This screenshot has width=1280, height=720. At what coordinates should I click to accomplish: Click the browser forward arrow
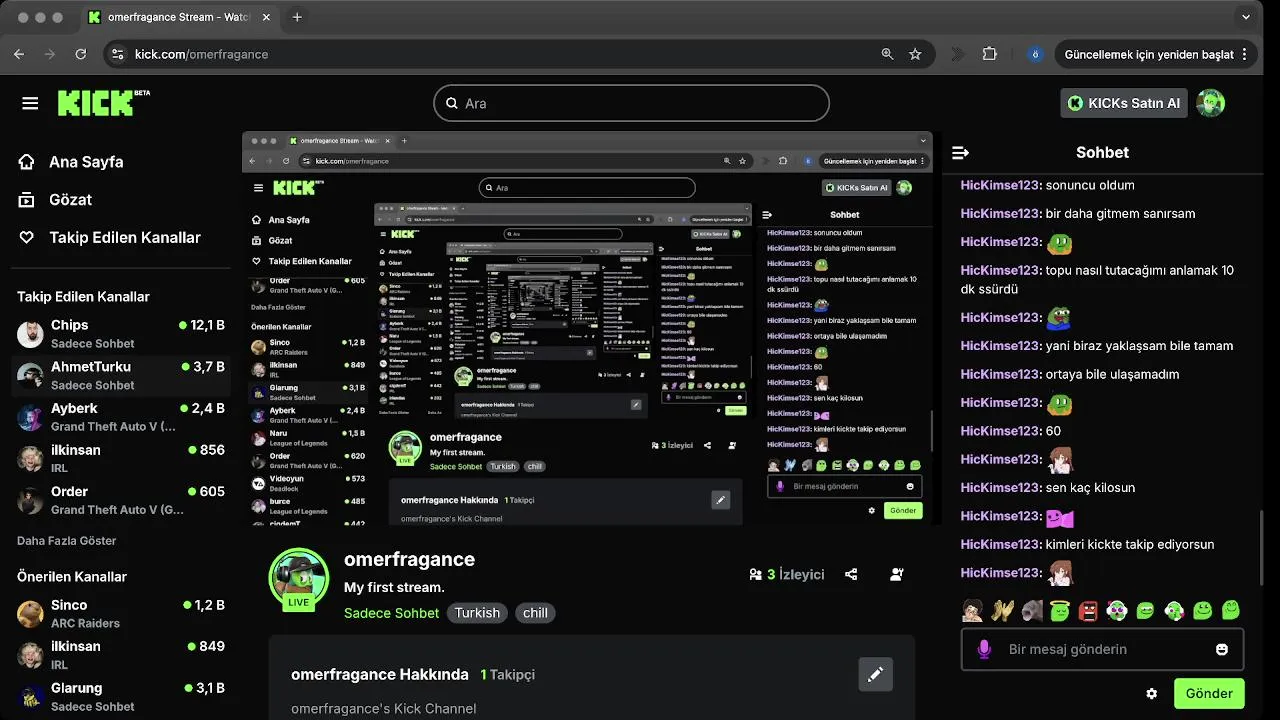click(50, 54)
